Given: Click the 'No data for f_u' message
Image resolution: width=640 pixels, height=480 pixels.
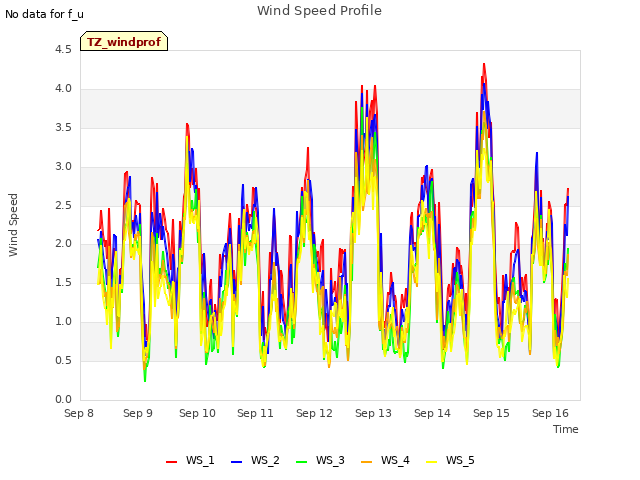Looking at the screenshot, I should pyautogui.click(x=44, y=14).
